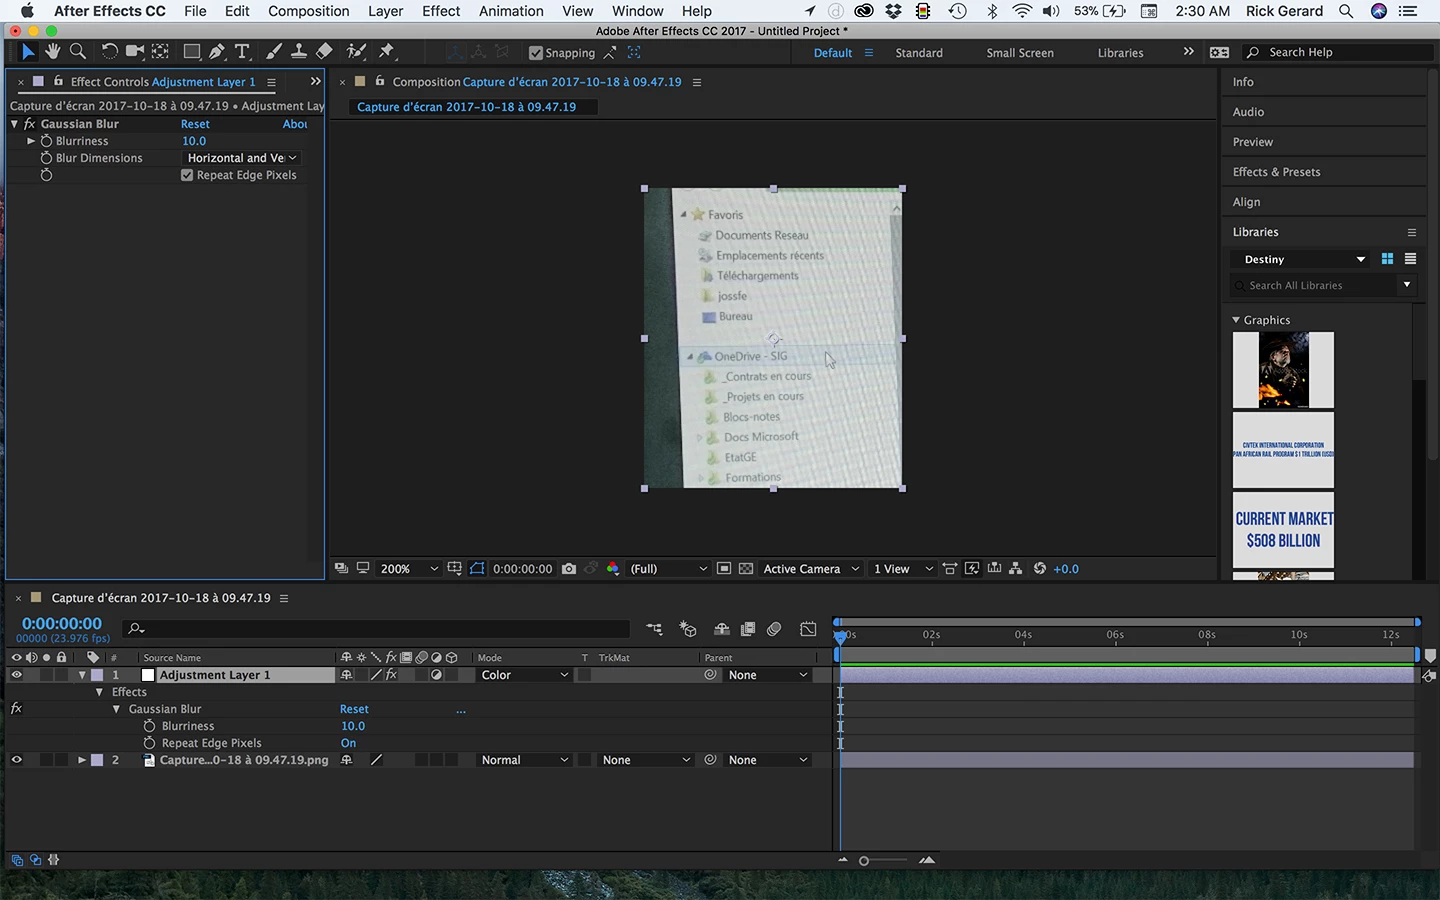
Task: Expand layer 2 Capture png properties
Action: pyautogui.click(x=82, y=760)
